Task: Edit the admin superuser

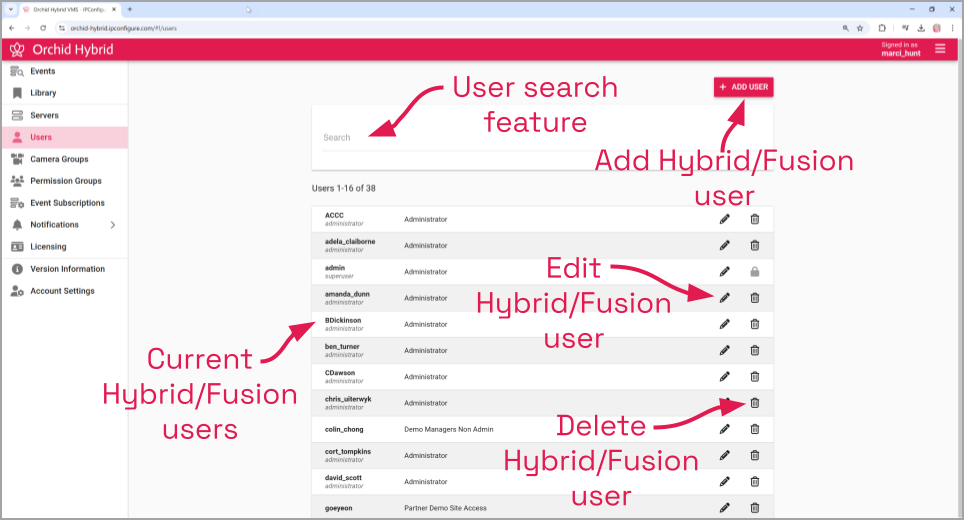Action: 725,272
